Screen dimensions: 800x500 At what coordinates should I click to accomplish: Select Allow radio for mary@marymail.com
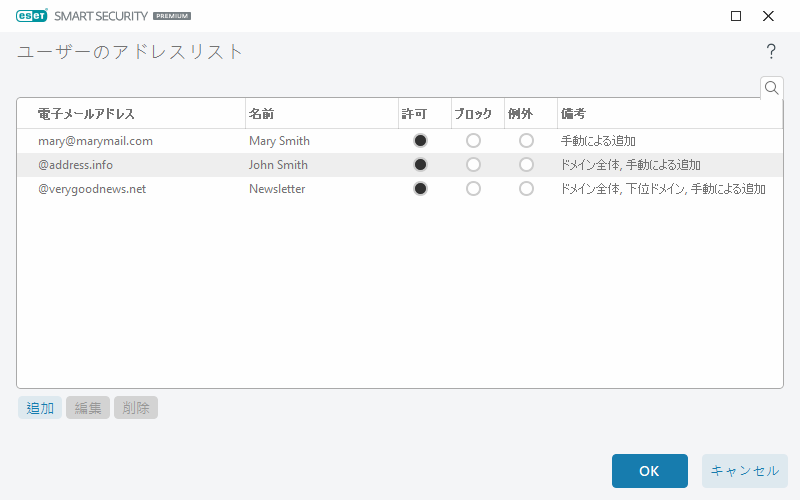(x=420, y=141)
